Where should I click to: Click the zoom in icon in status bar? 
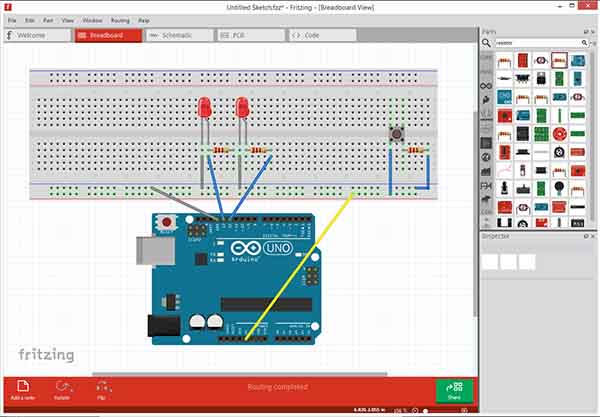[464, 410]
